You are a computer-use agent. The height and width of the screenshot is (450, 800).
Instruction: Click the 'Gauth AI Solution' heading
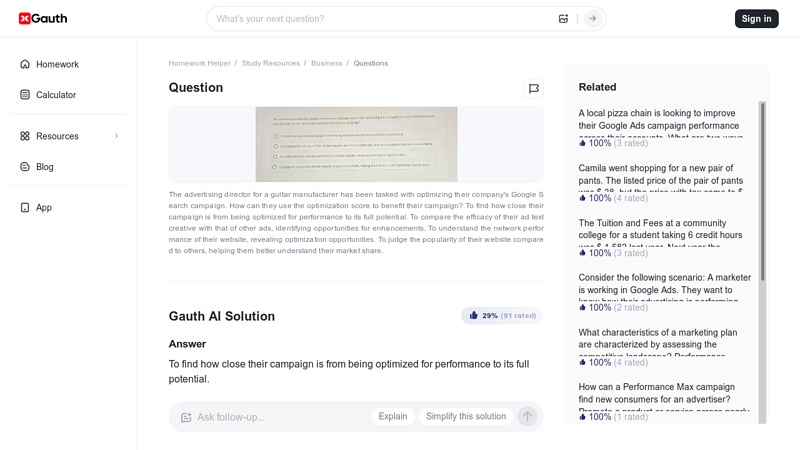(222, 316)
